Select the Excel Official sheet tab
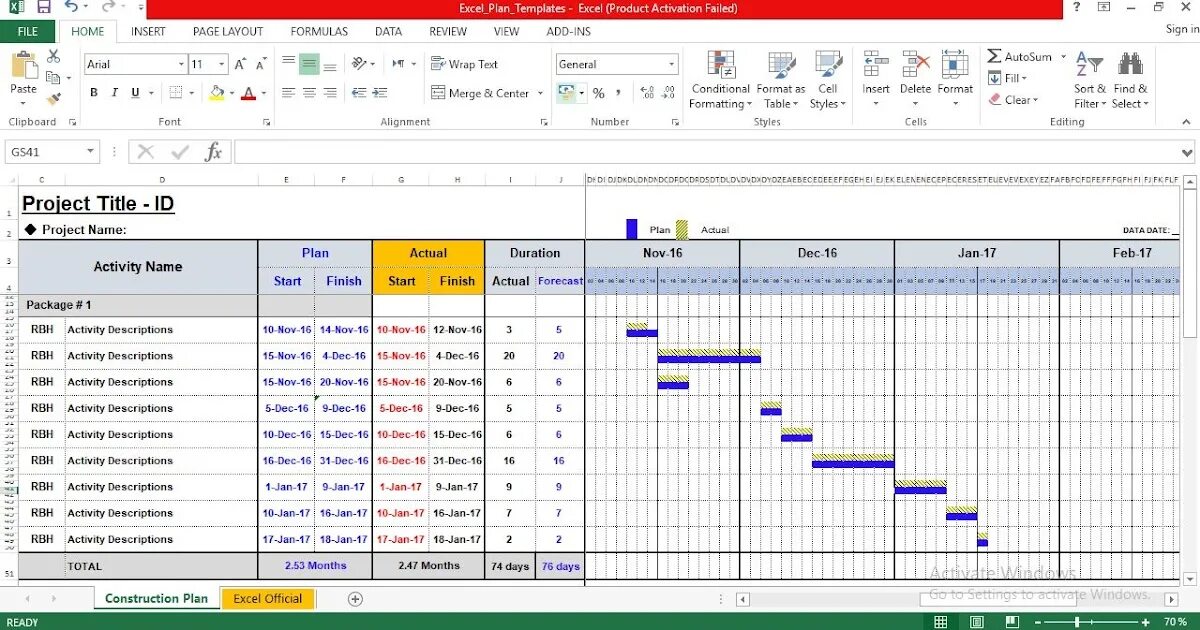1200x630 pixels. [267, 598]
